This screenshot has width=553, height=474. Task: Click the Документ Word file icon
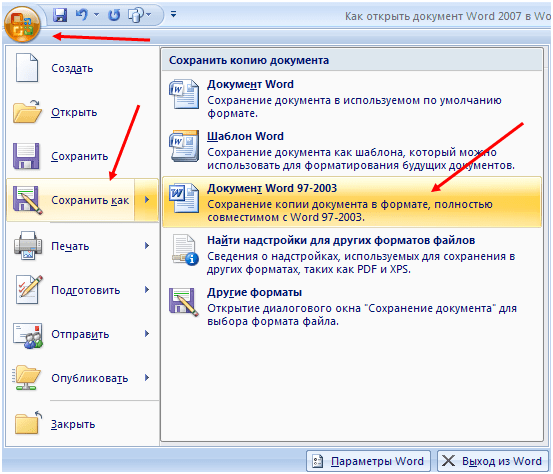click(x=183, y=94)
